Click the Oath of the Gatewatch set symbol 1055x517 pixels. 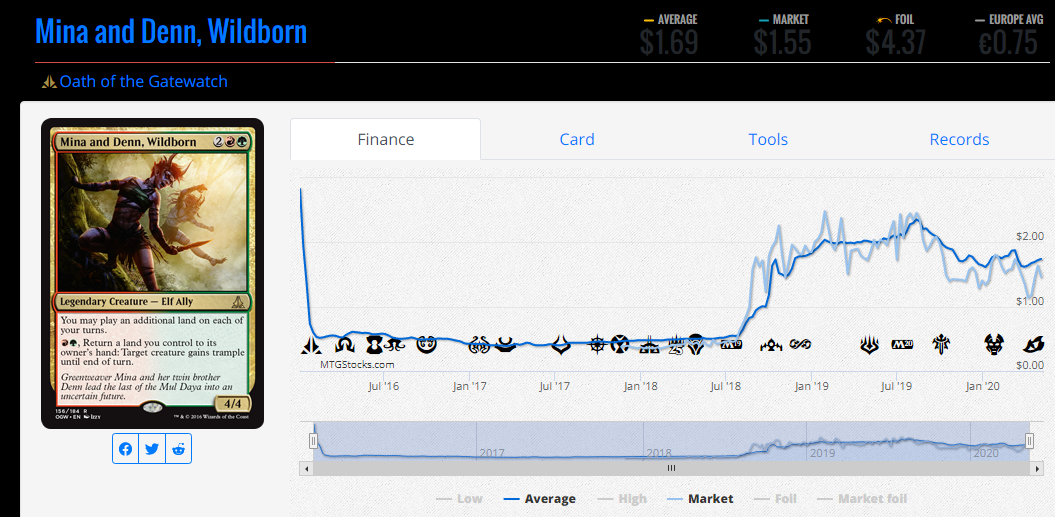pos(48,82)
